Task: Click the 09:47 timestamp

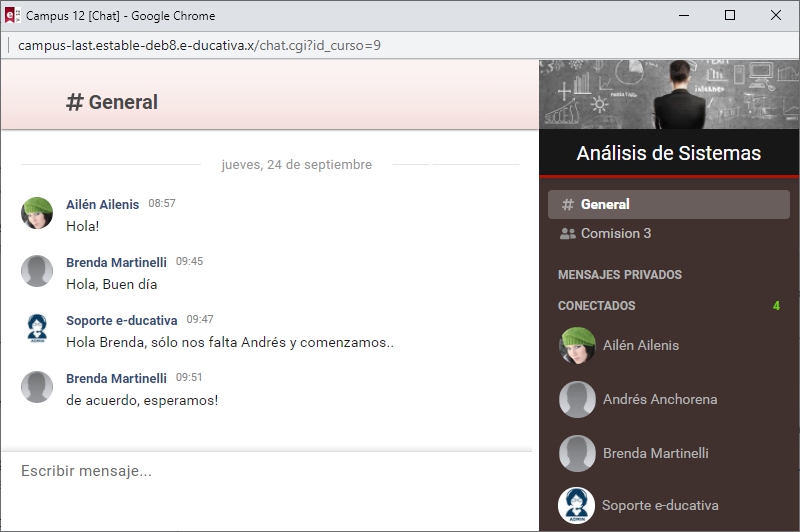Action: click(200, 319)
